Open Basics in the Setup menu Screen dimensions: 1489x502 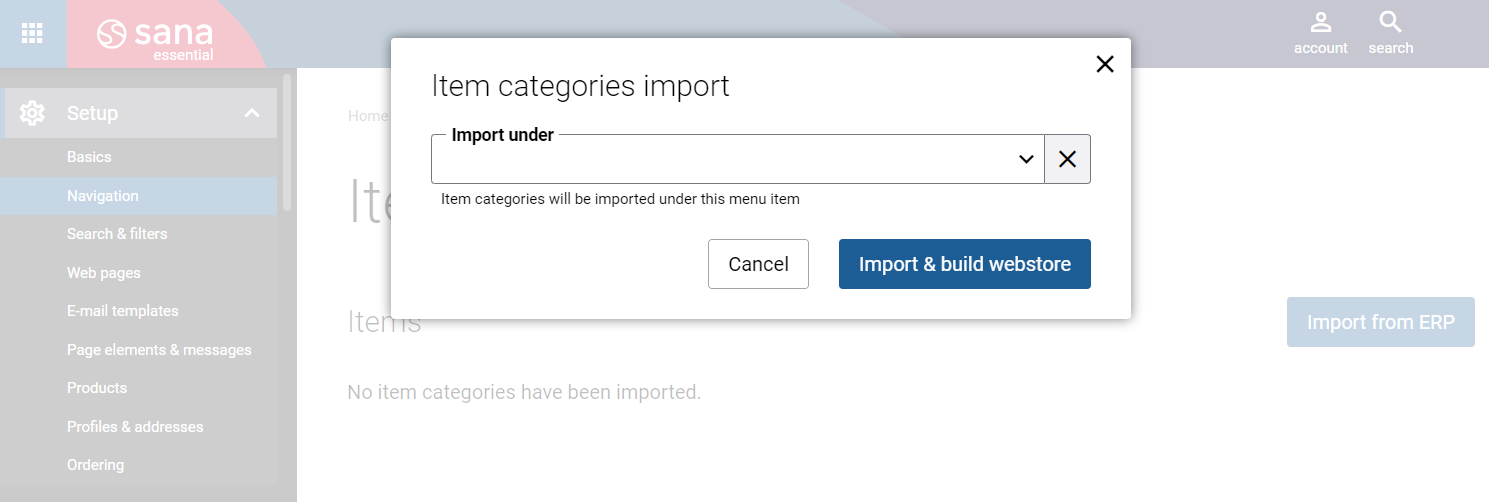coord(89,157)
